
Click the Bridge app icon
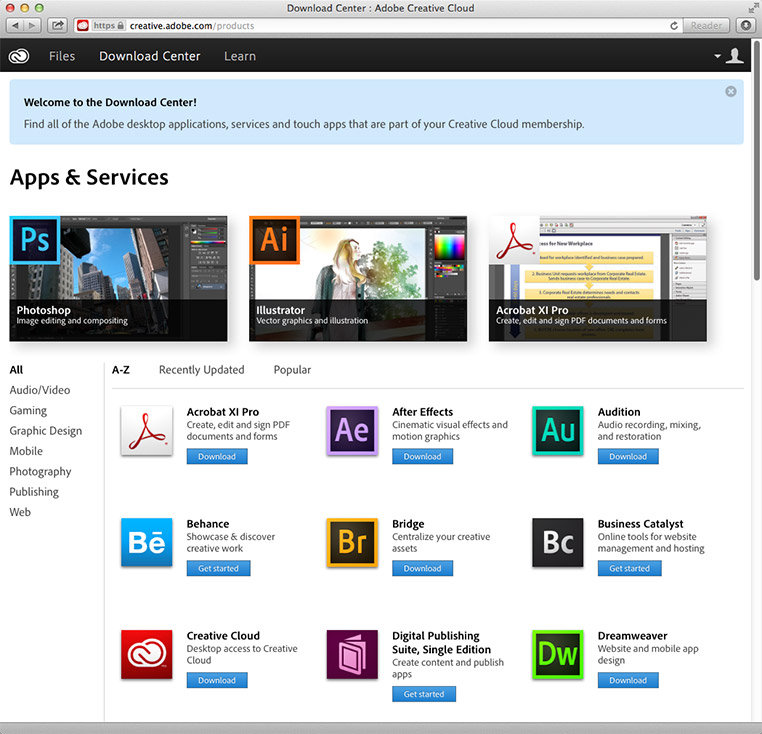pos(352,542)
